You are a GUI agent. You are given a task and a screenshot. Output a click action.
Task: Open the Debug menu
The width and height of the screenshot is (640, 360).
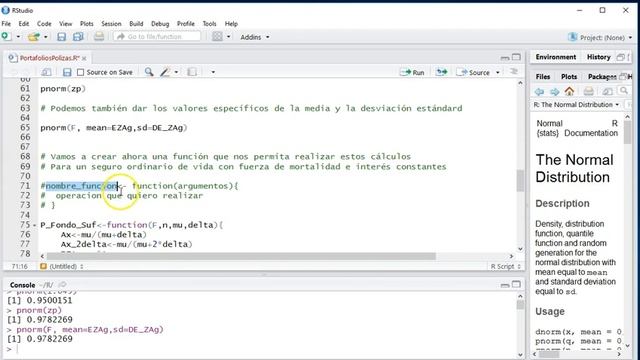[x=160, y=24]
